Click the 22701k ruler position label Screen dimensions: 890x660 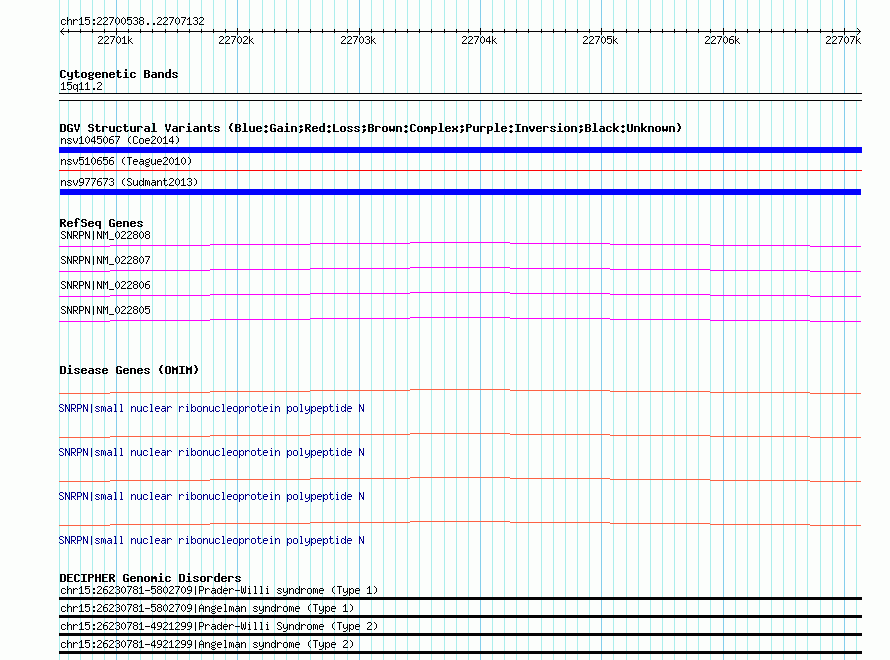115,40
